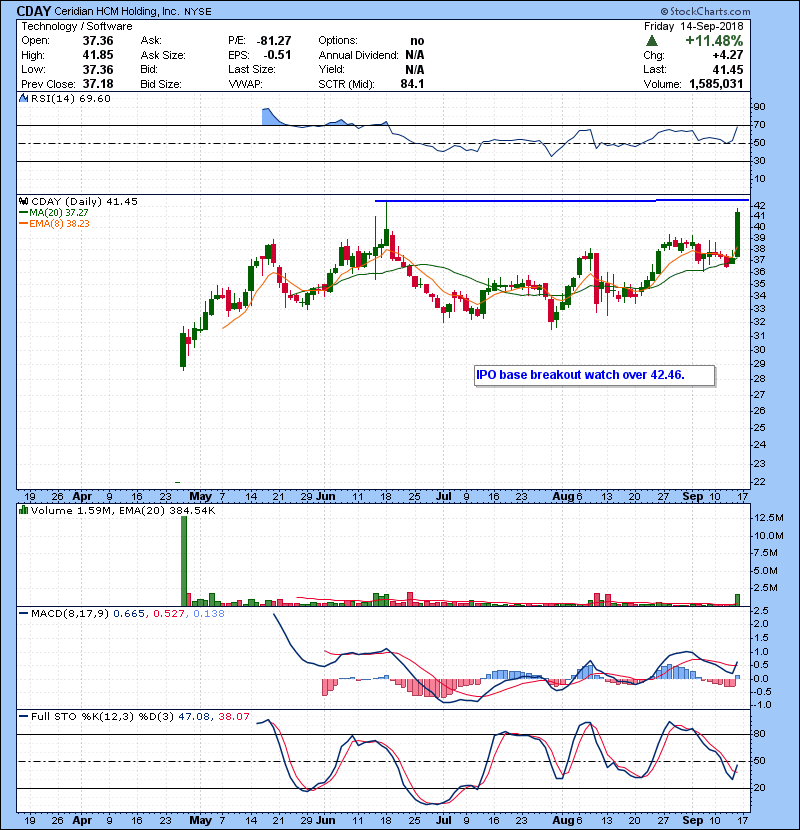Click the green up-triangle change icon
Screen dimensions: 800x830
[x=652, y=40]
